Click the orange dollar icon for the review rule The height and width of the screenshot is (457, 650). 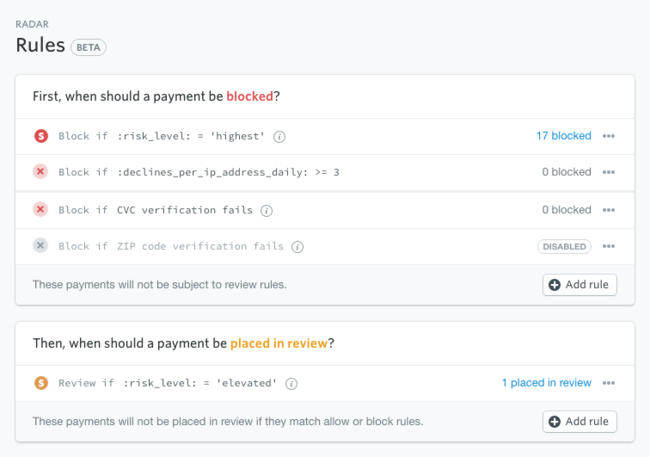[41, 383]
